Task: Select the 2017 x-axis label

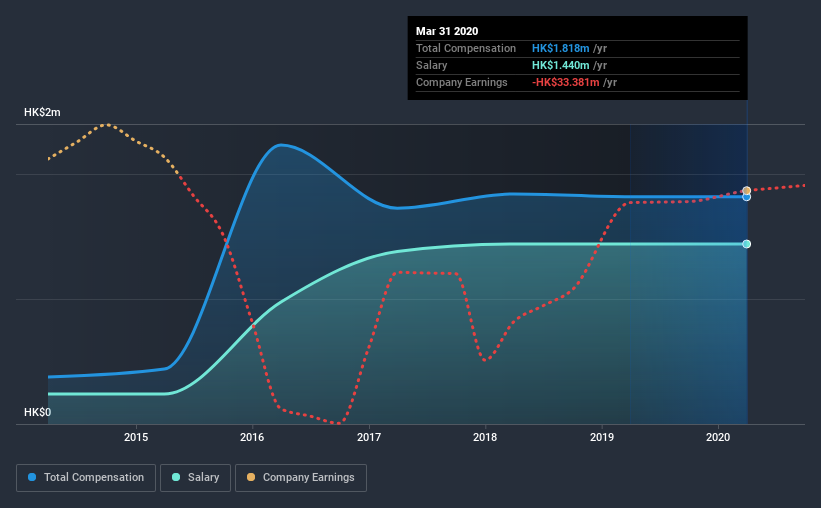Action: [369, 437]
